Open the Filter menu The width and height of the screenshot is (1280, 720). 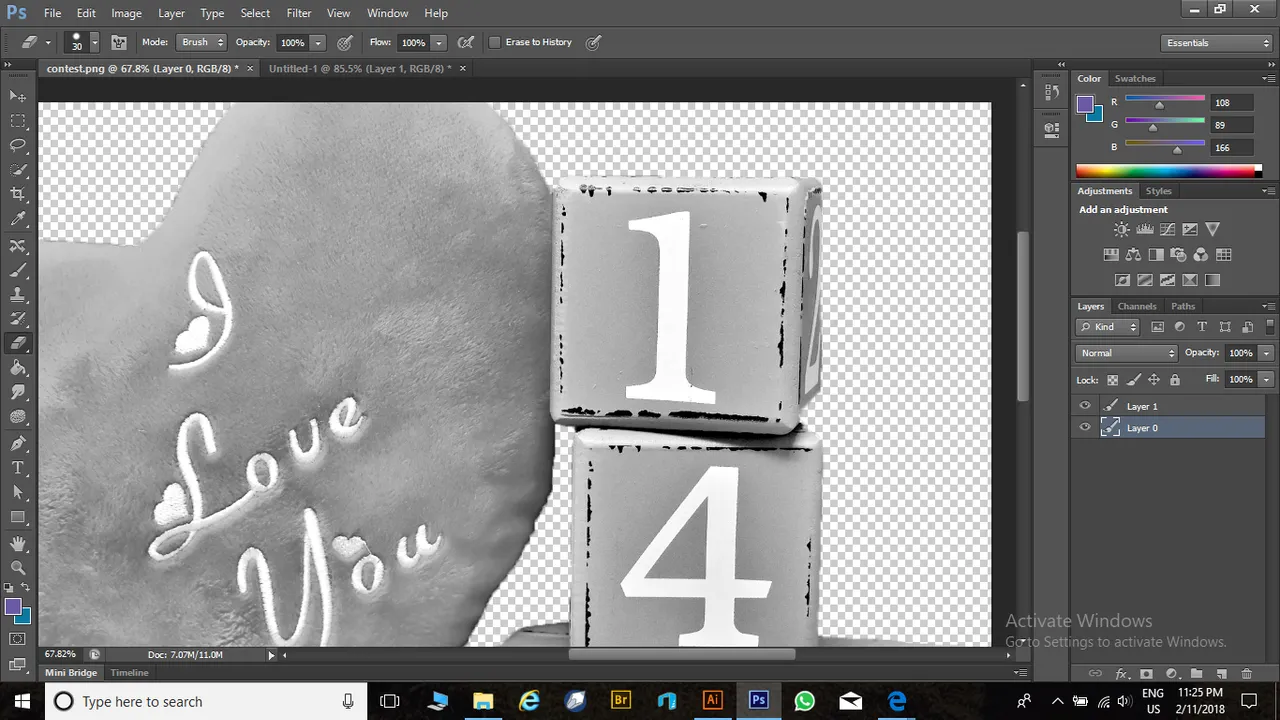click(x=298, y=13)
